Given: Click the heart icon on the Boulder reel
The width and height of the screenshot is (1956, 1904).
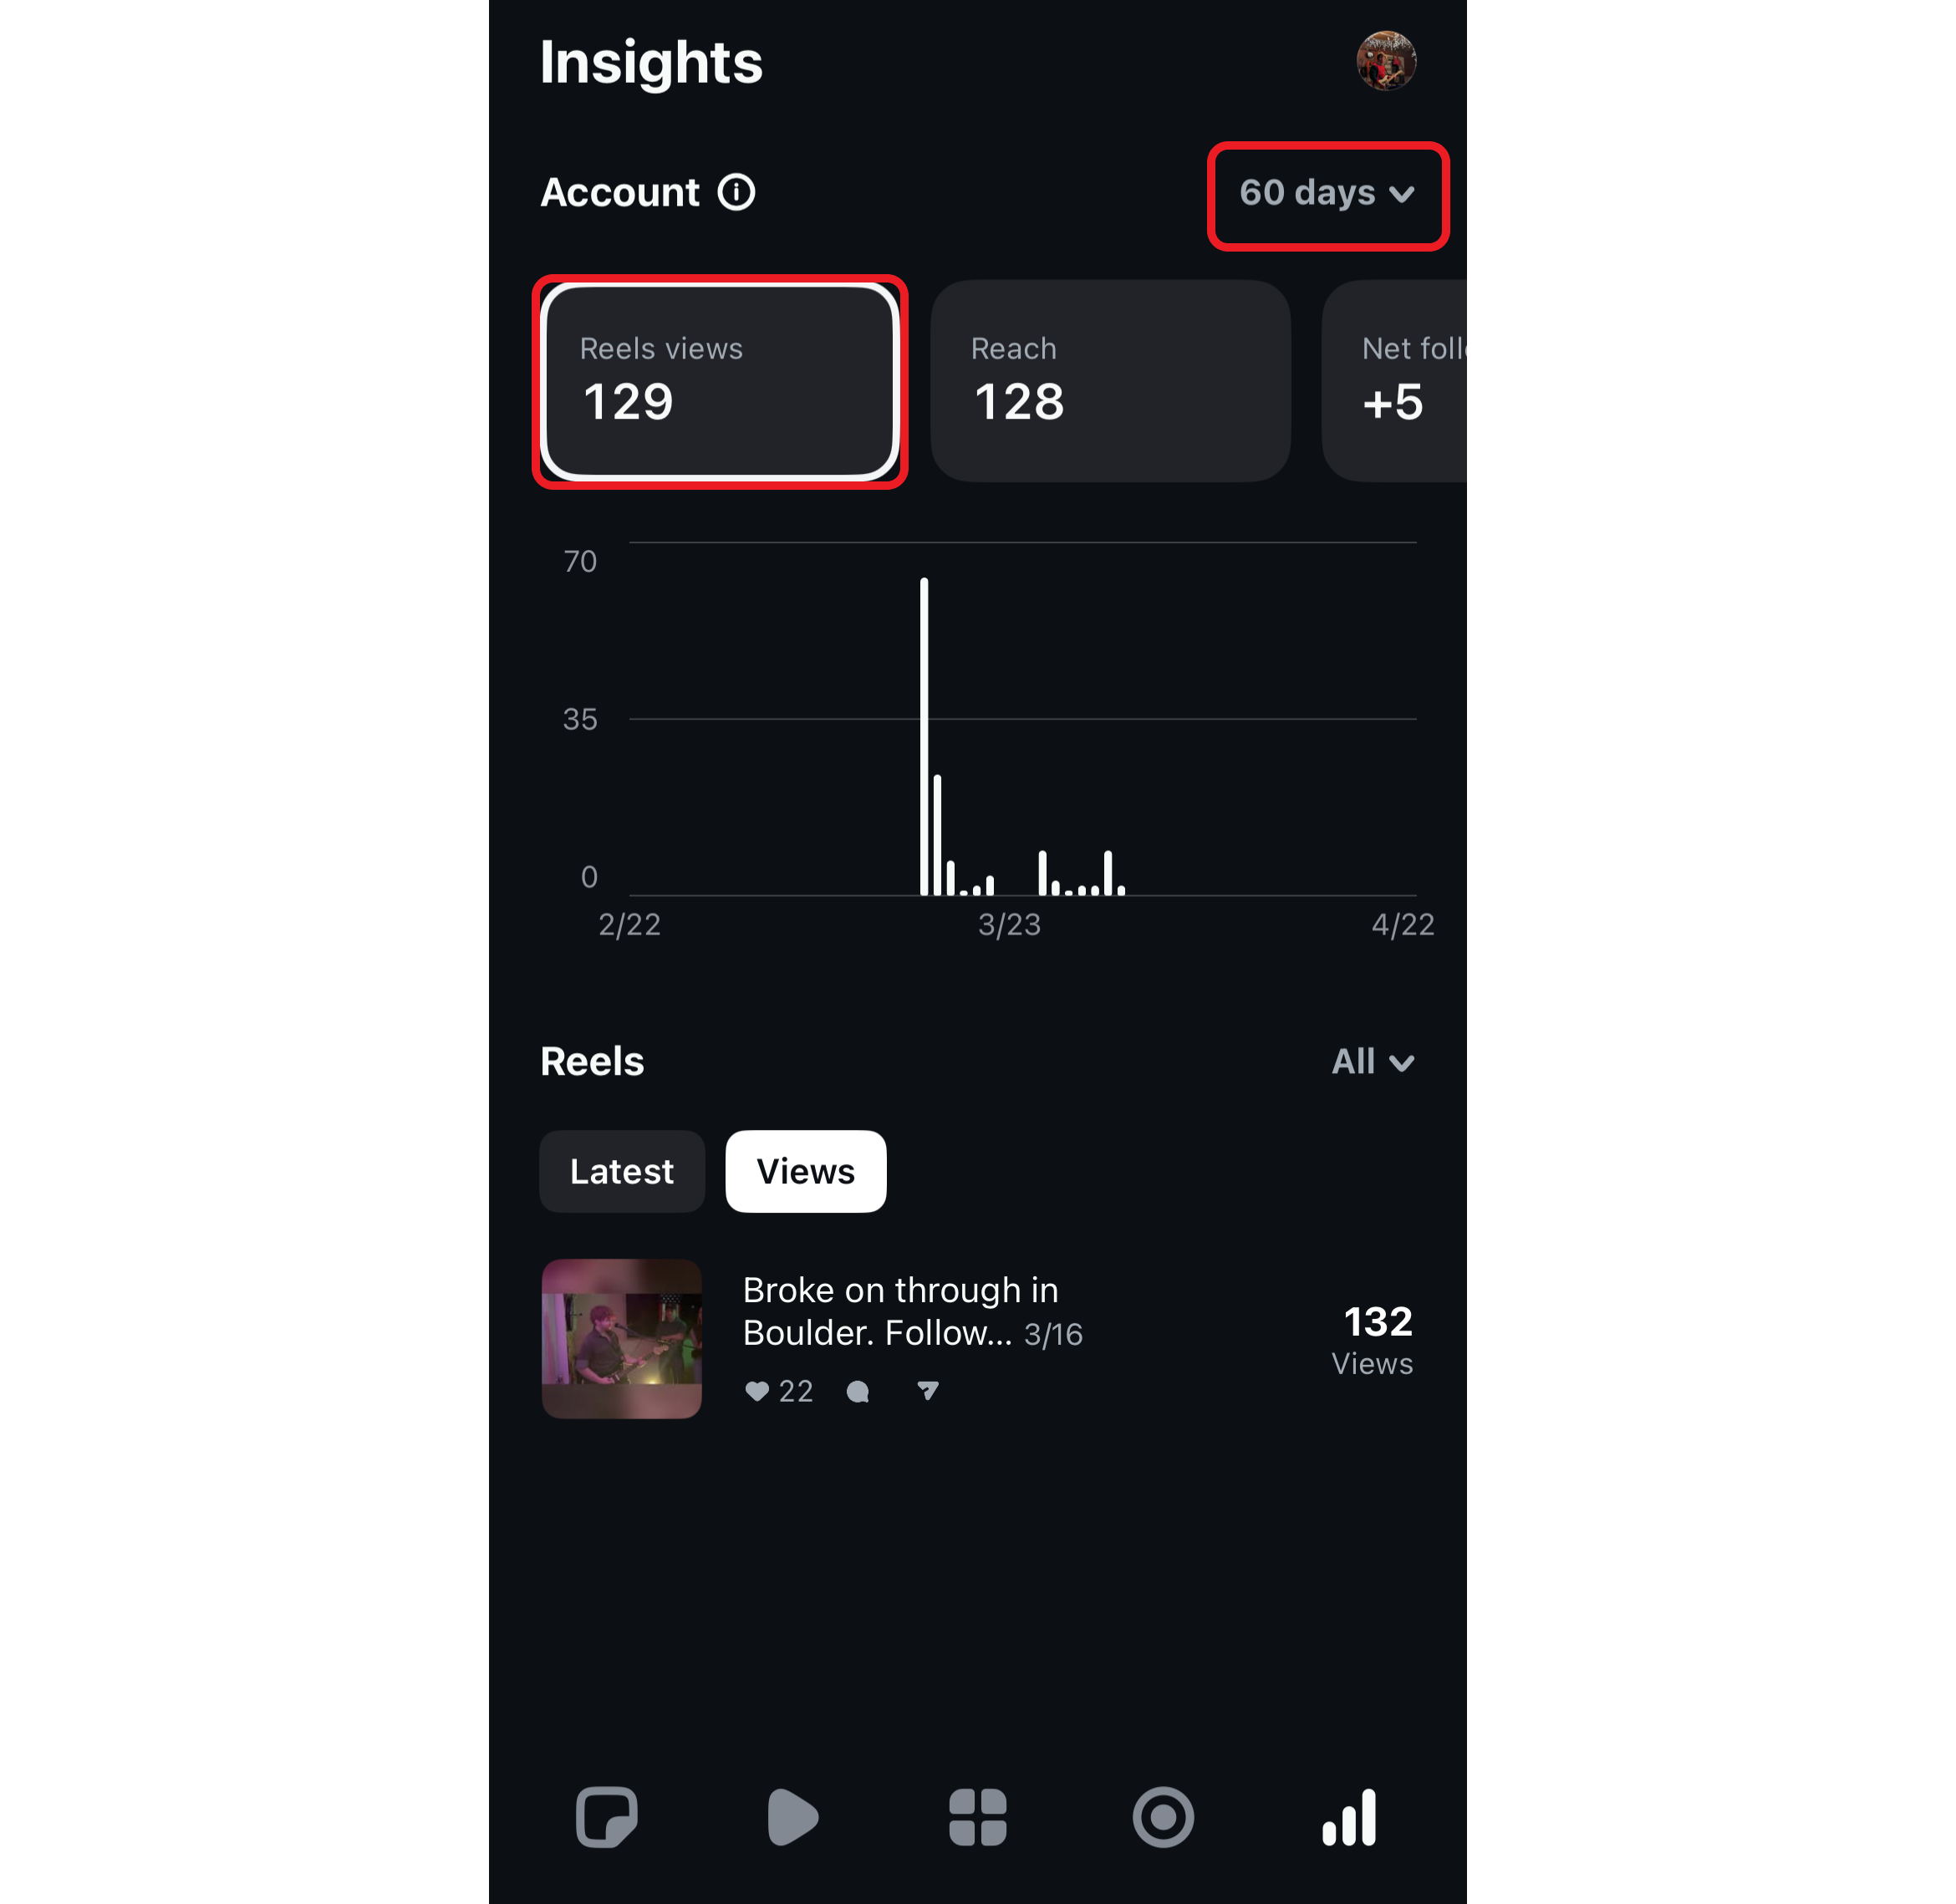Looking at the screenshot, I should click(x=757, y=1391).
